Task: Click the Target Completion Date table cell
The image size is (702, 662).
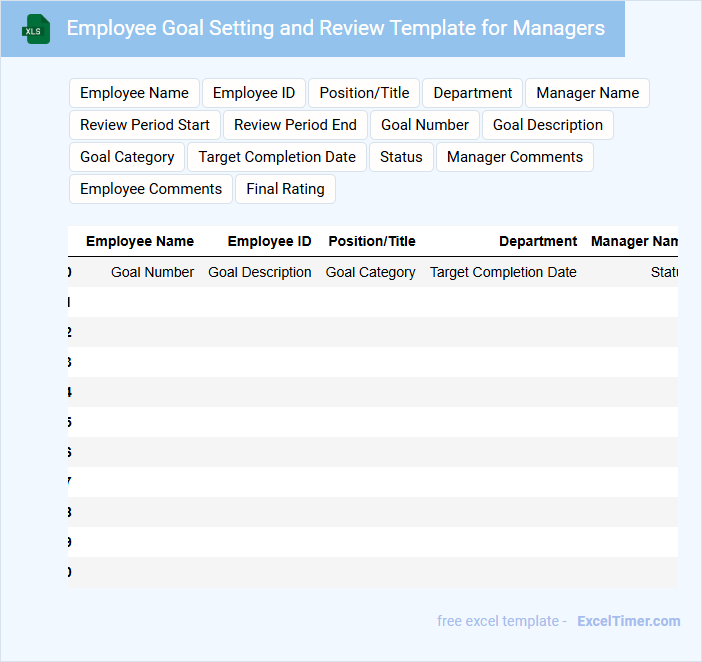Action: click(503, 272)
